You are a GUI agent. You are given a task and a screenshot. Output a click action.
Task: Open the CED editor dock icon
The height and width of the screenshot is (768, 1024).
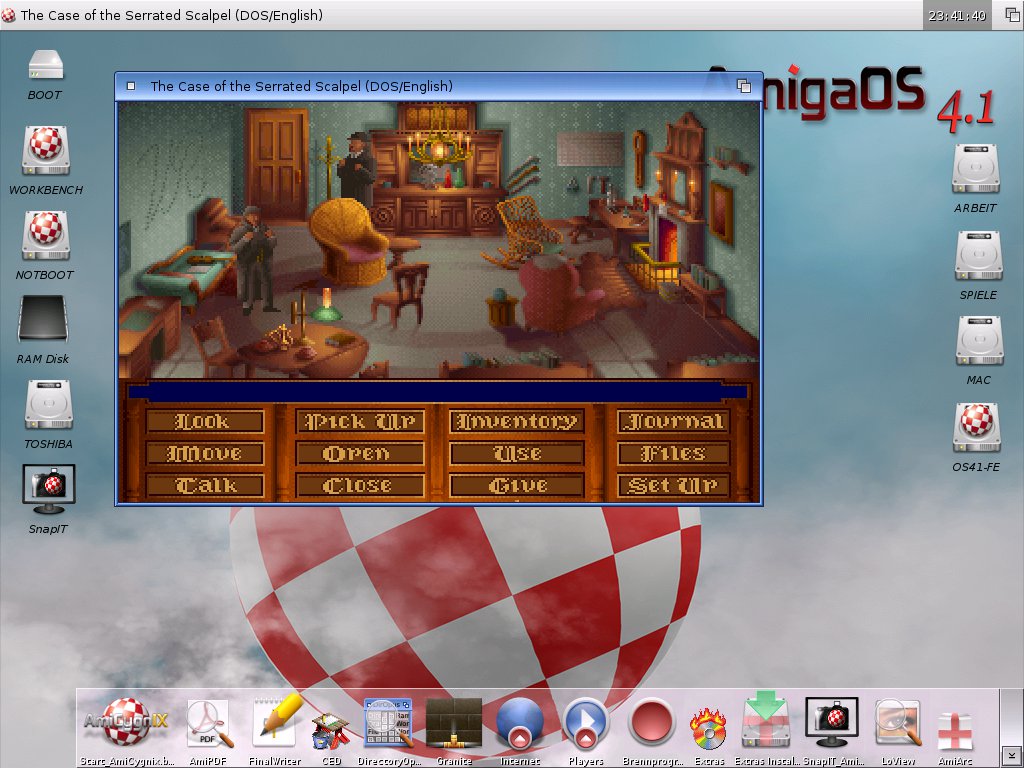(332, 731)
